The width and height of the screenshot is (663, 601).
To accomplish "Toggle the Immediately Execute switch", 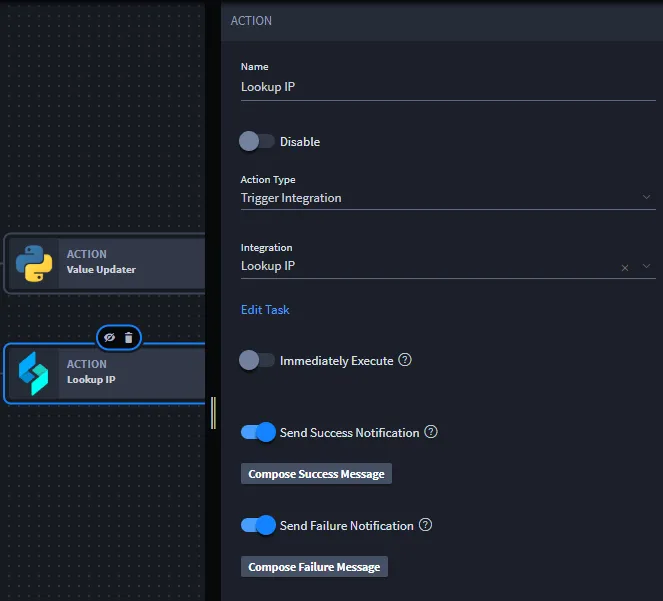I will (x=257, y=360).
